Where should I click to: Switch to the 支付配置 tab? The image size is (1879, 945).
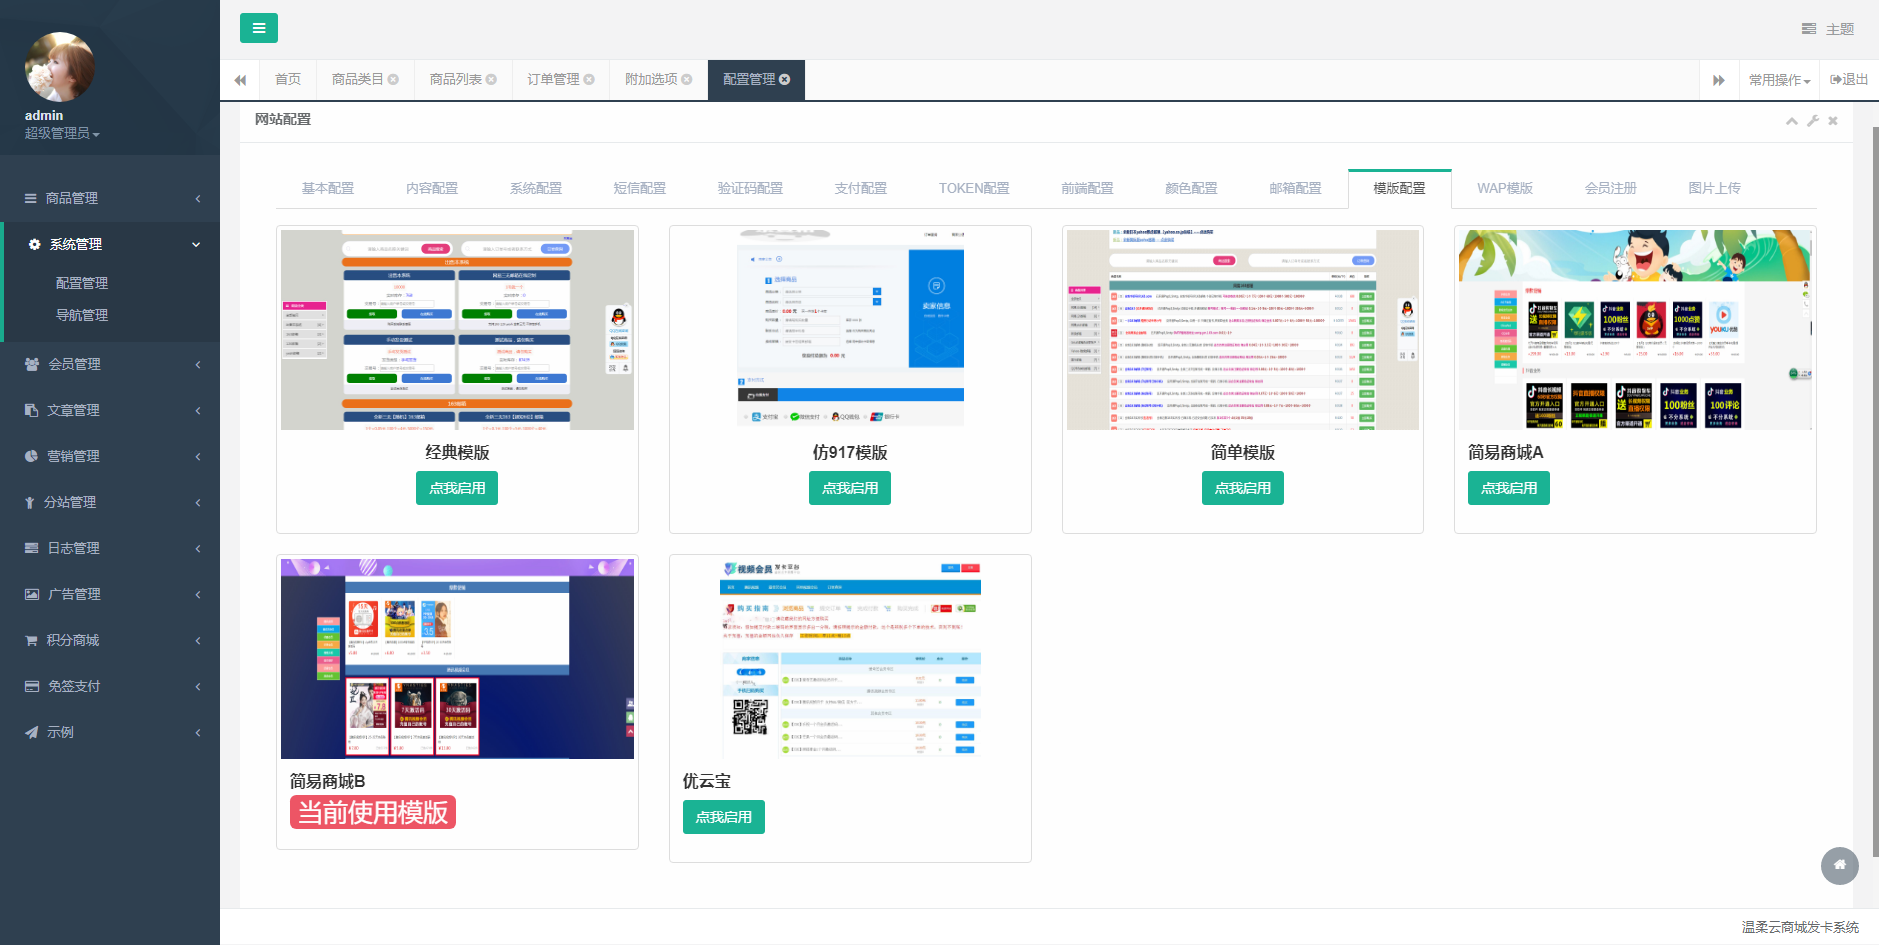860,188
